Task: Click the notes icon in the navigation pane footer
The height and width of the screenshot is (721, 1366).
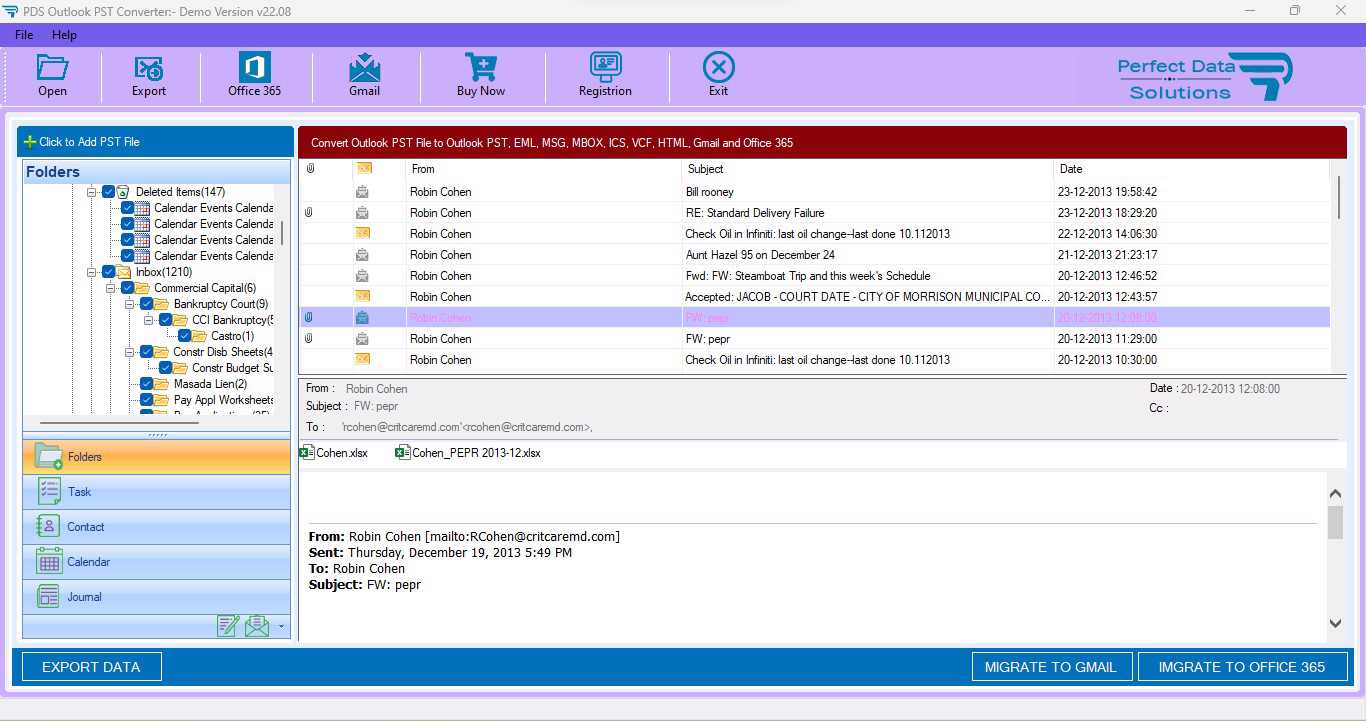Action: pyautogui.click(x=228, y=626)
